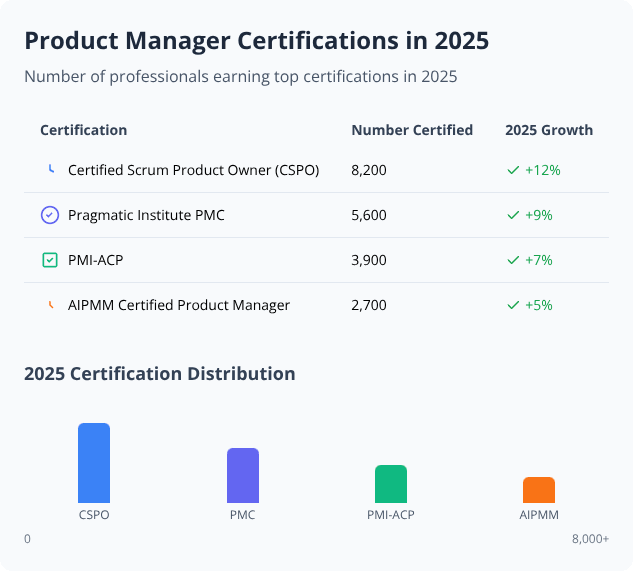This screenshot has height=571, width=633.
Task: Click the purple PMC bar
Action: point(242,475)
